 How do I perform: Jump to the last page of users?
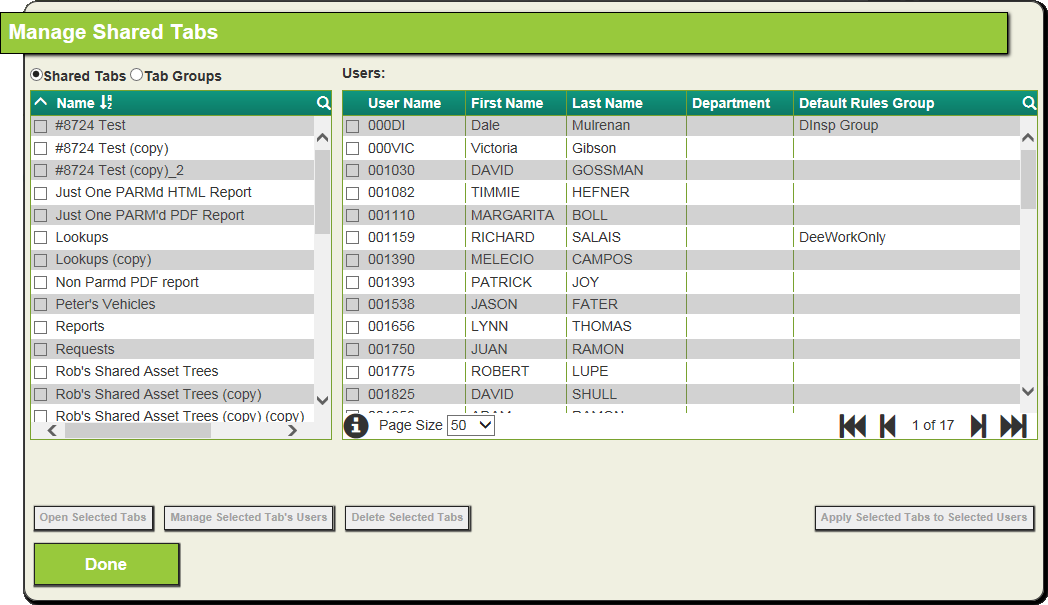pyautogui.click(x=1013, y=426)
